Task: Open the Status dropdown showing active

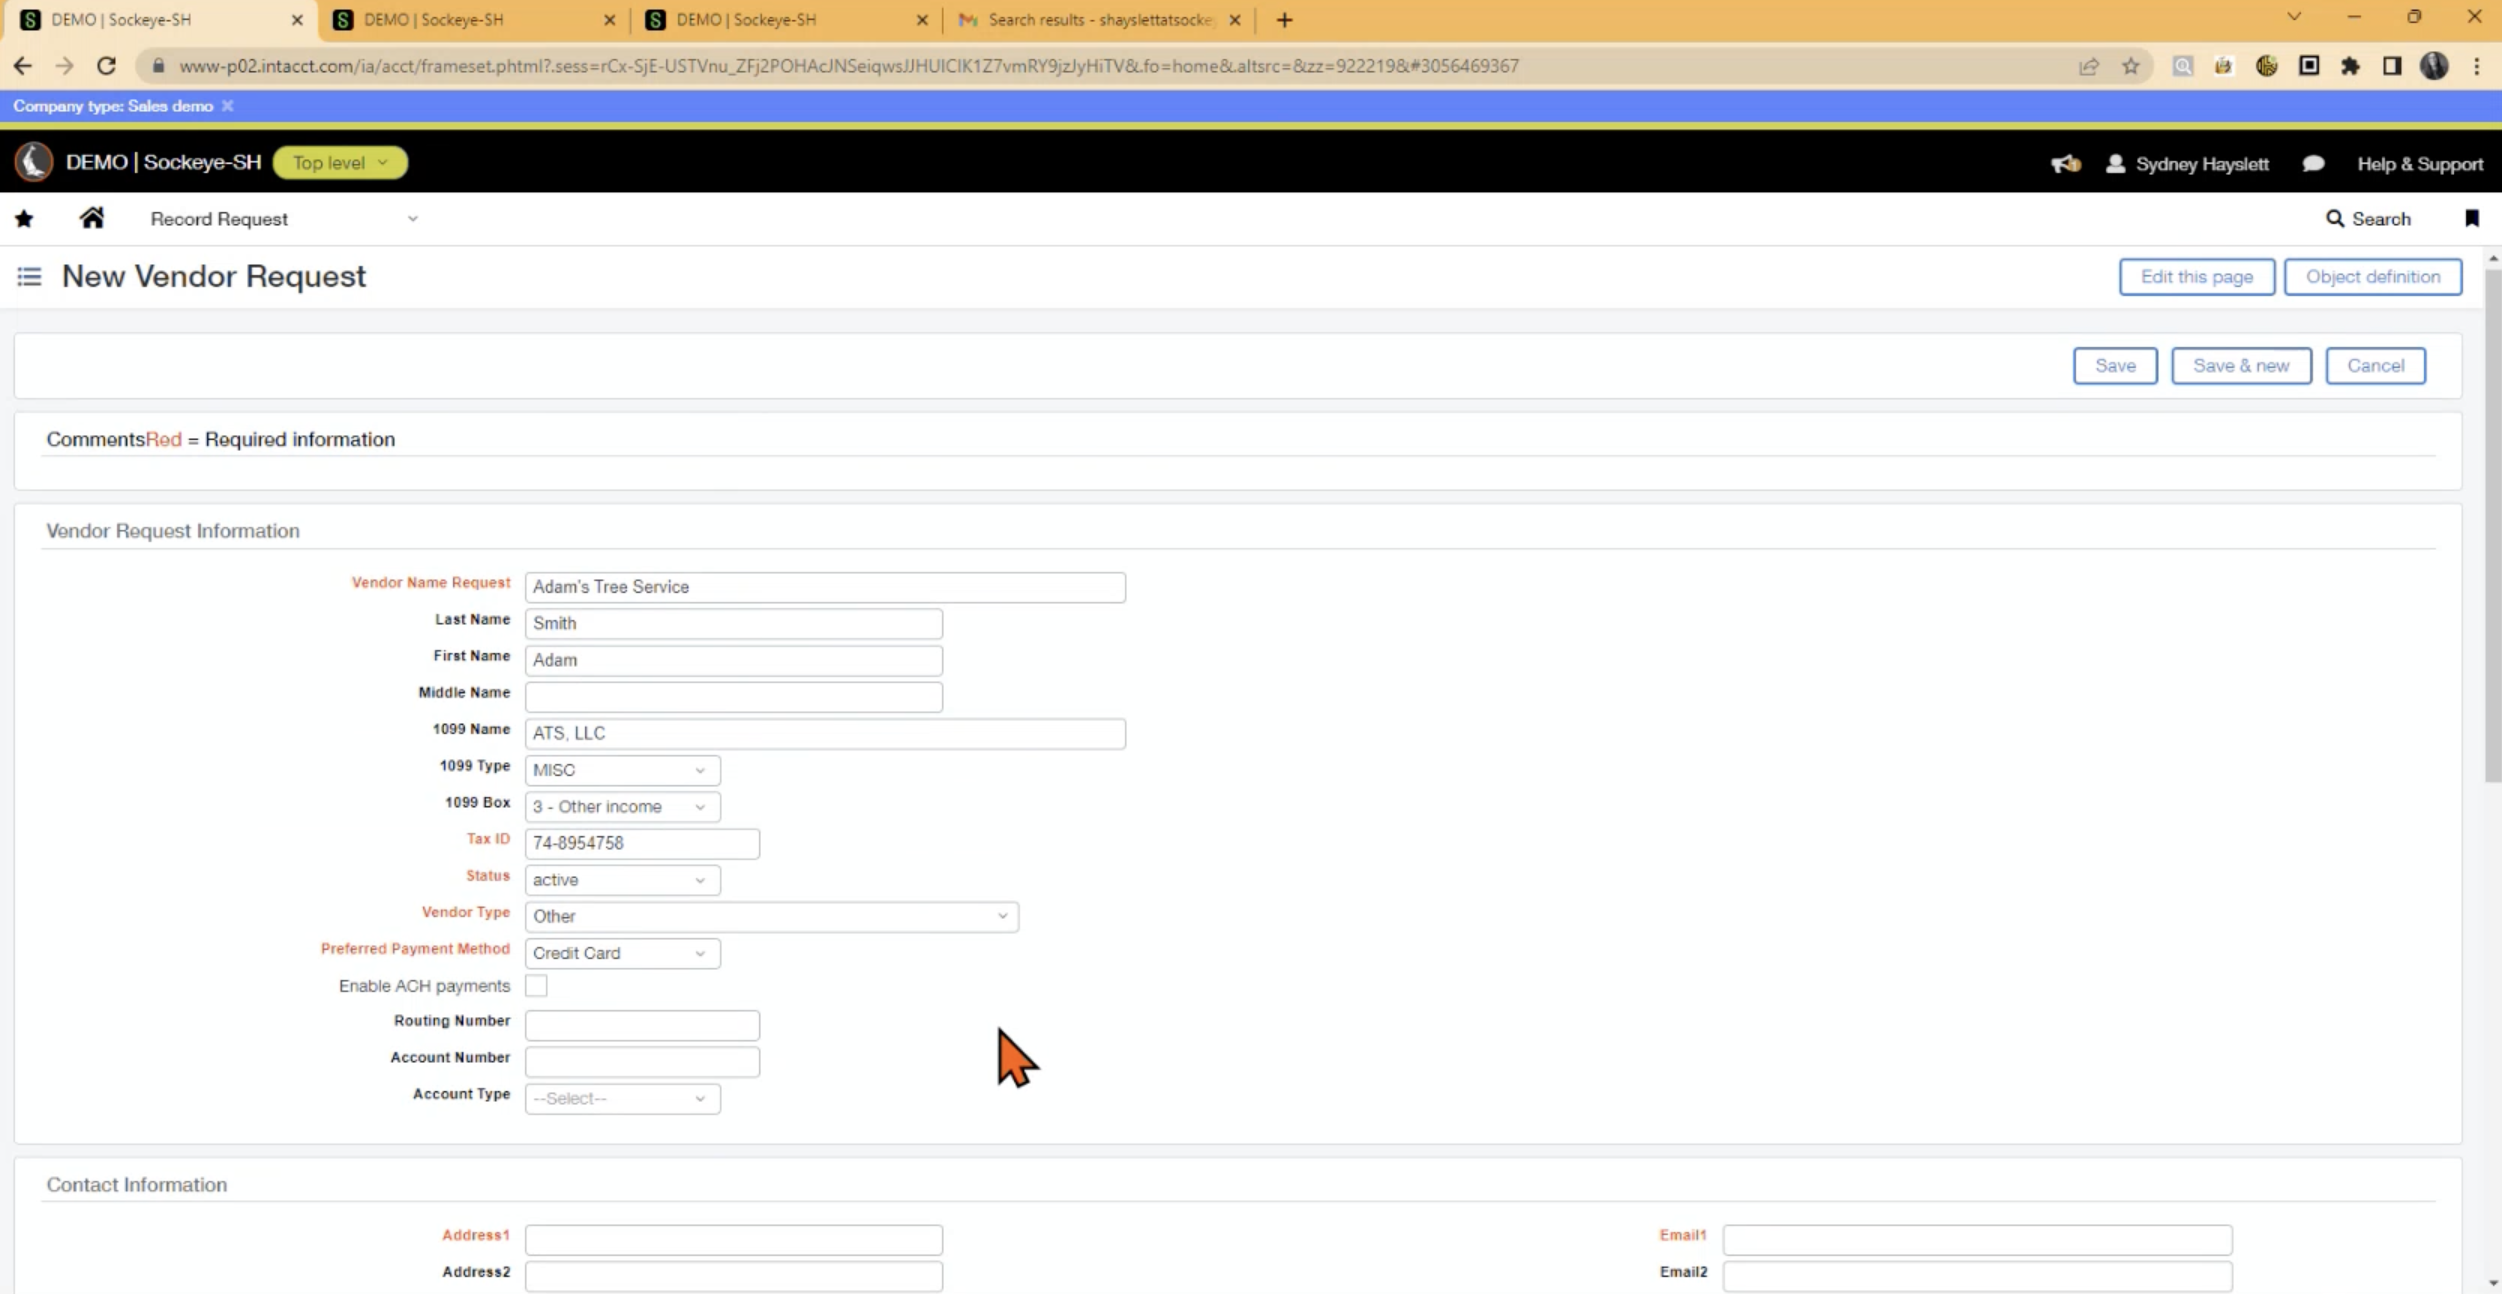Action: (x=622, y=880)
